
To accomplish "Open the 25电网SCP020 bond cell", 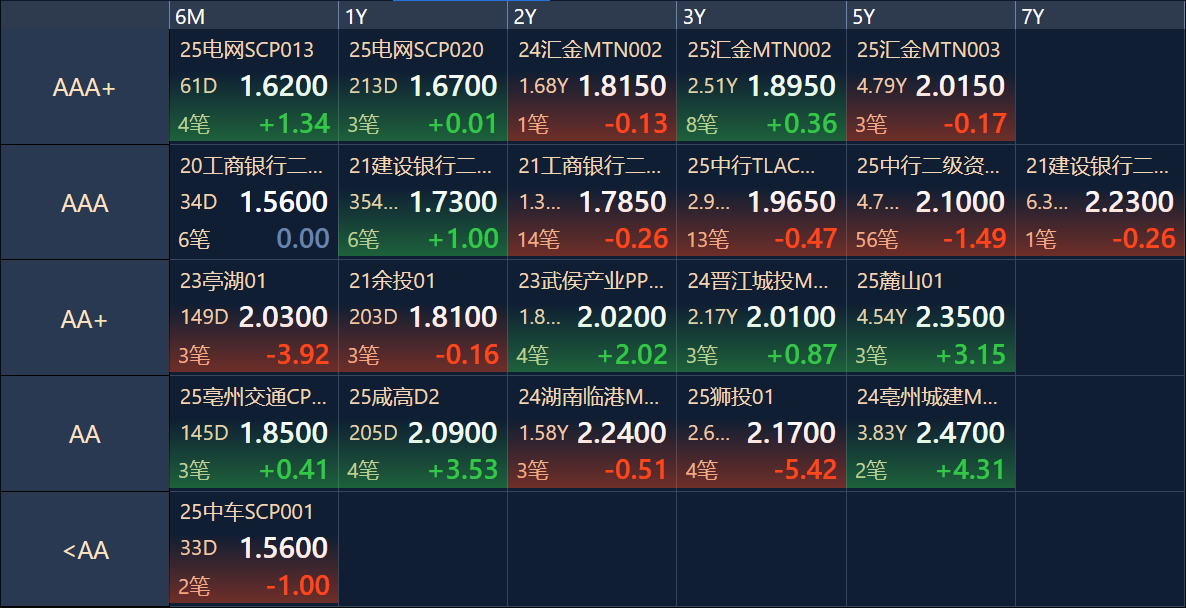I will click(x=423, y=87).
